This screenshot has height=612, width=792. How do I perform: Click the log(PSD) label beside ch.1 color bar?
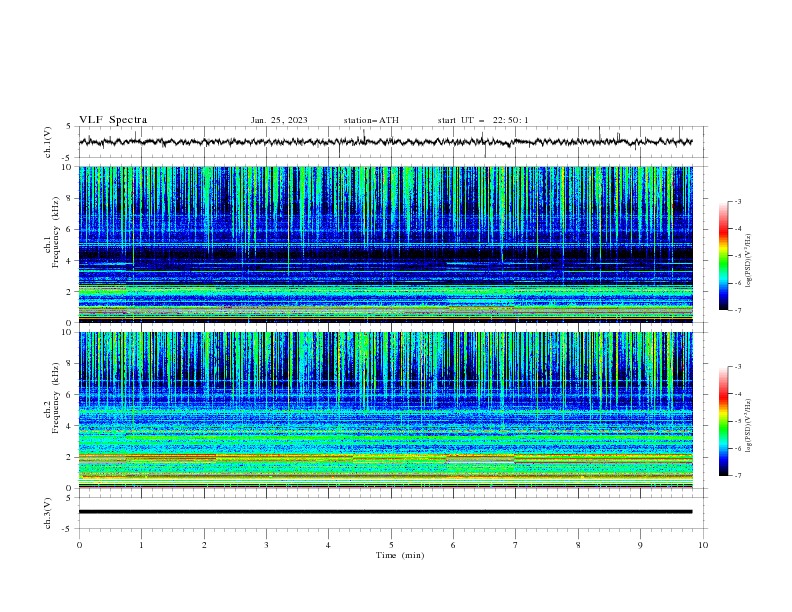748,260
